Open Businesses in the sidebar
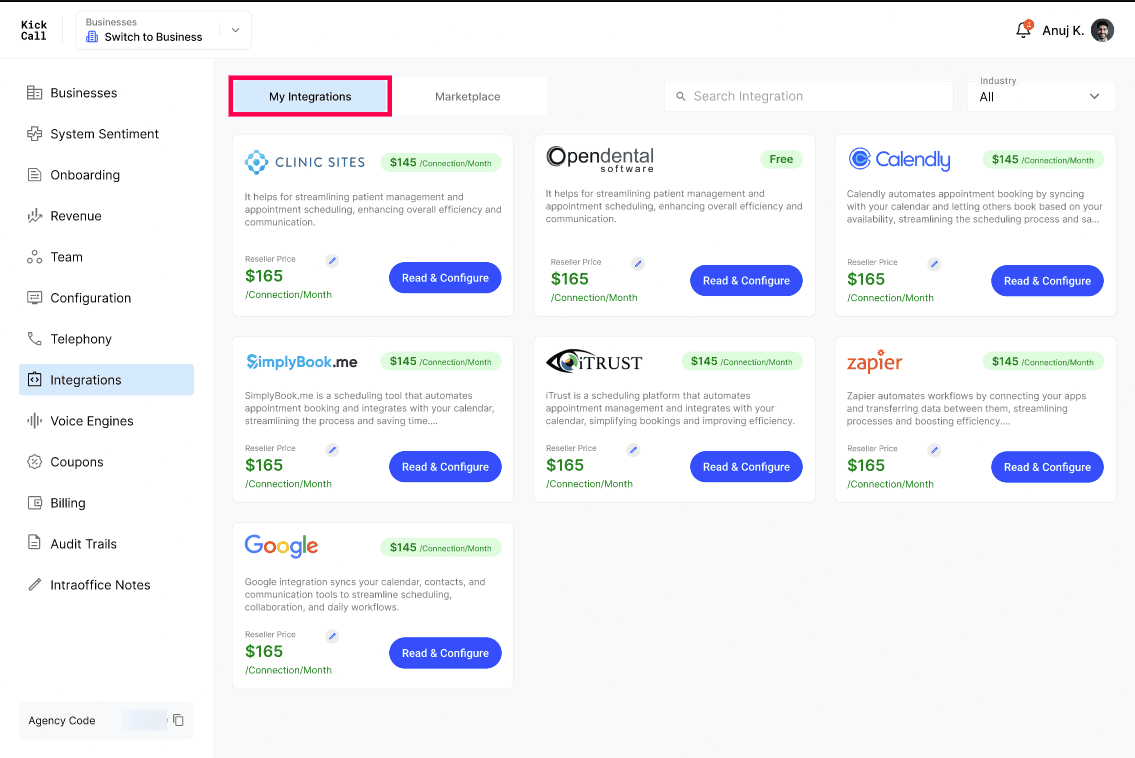This screenshot has height=758, width=1135. click(x=106, y=93)
